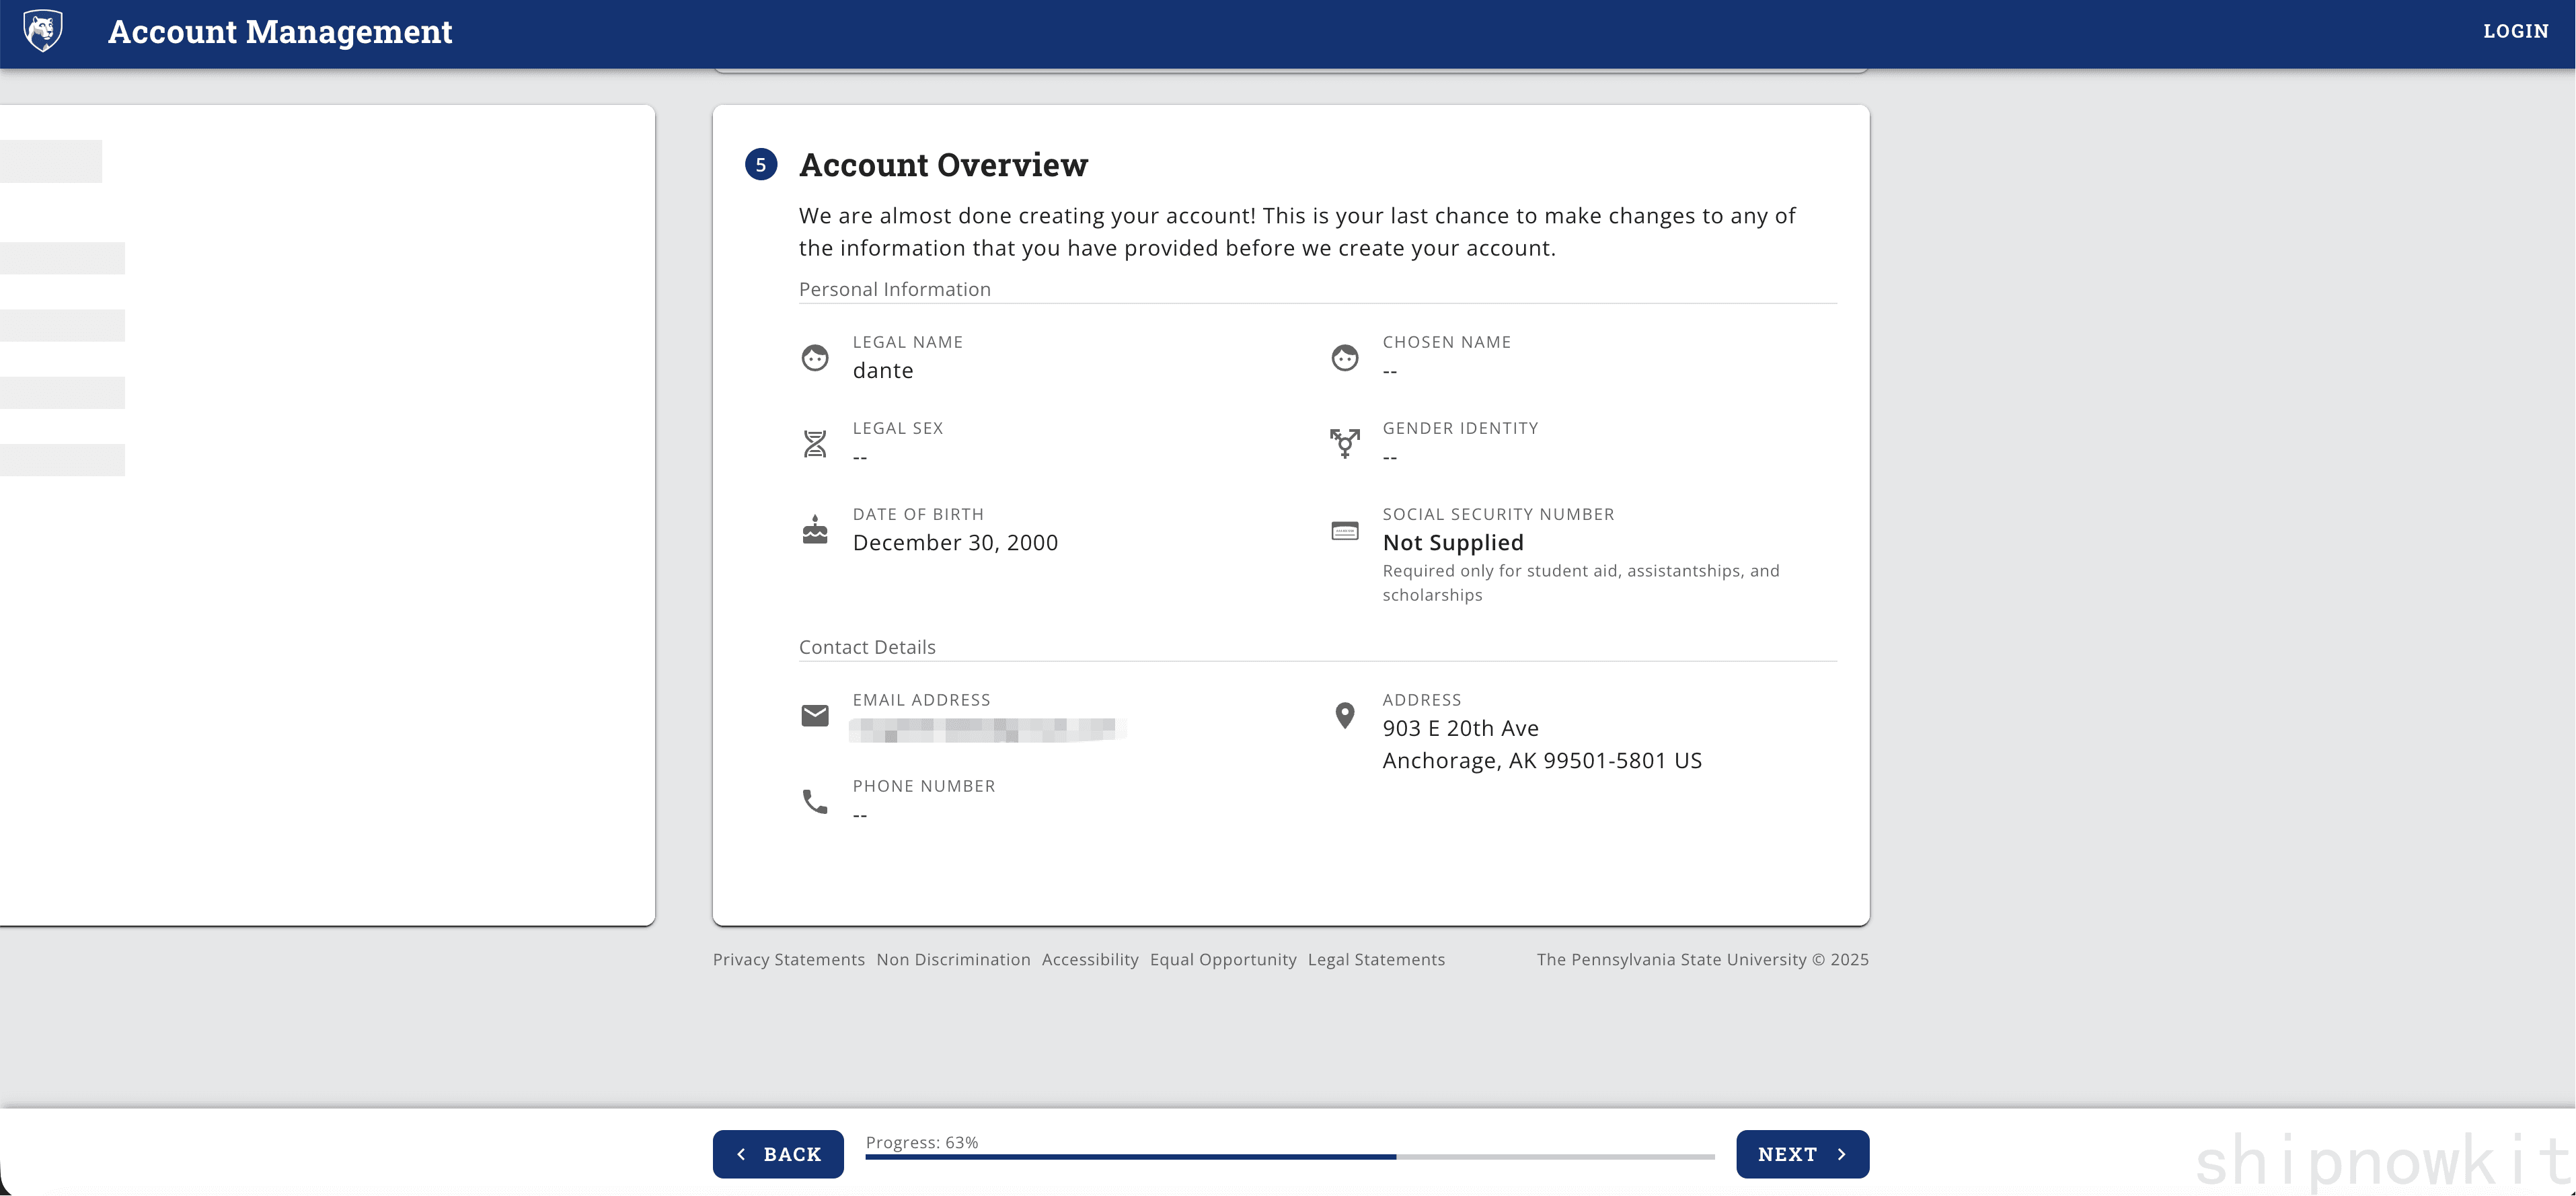
Task: Click the step 5 number badge
Action: tap(761, 165)
